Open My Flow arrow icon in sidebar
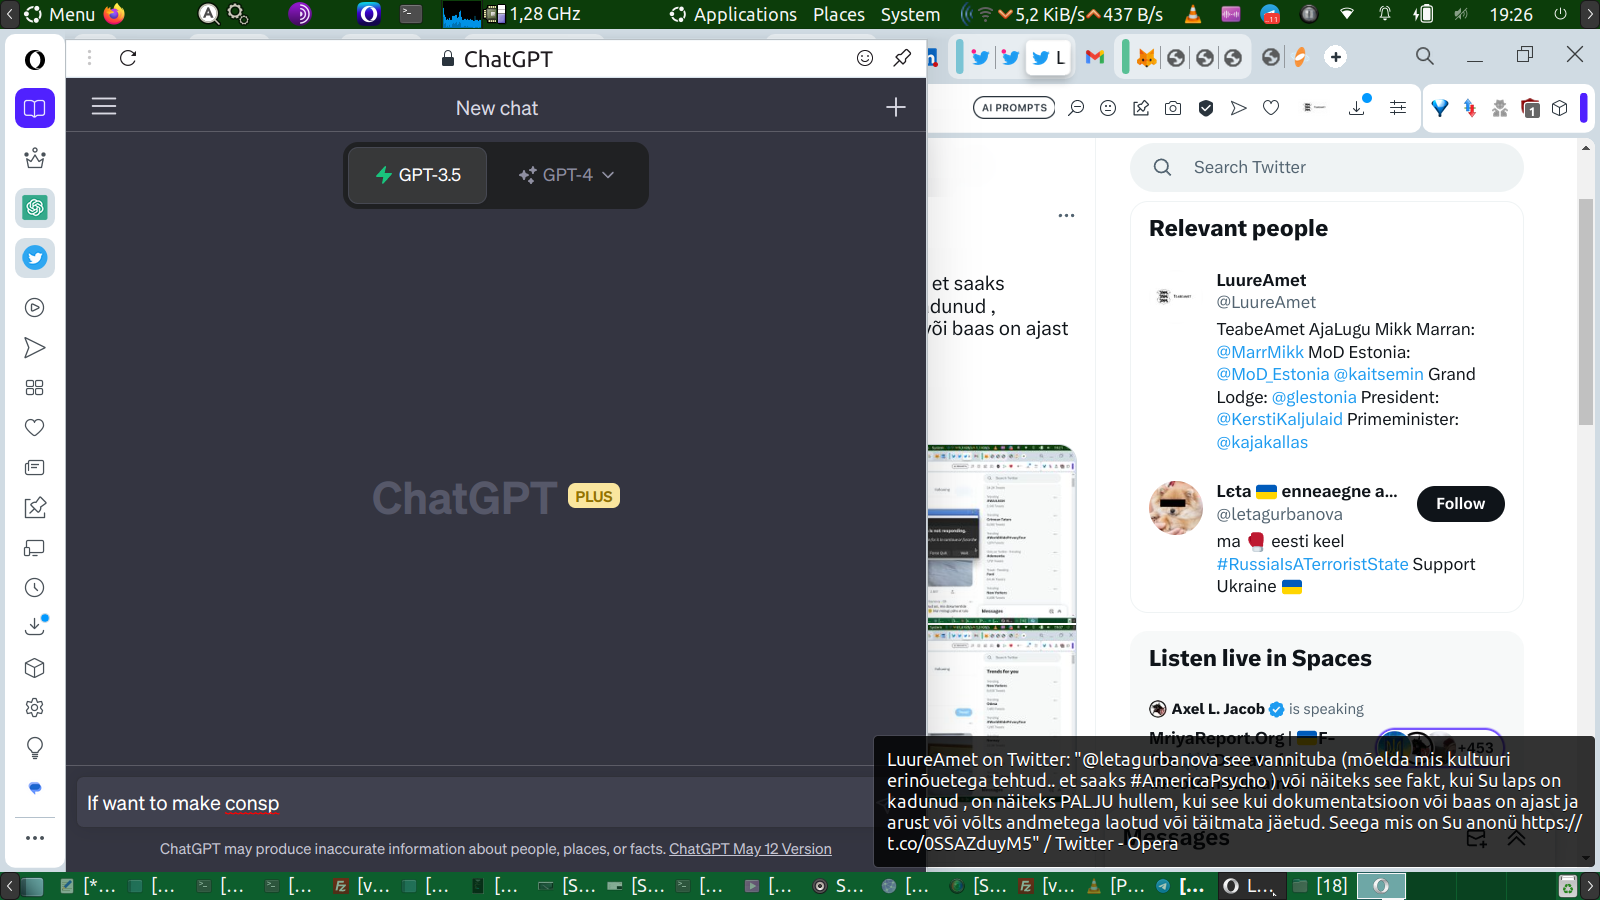 click(35, 348)
